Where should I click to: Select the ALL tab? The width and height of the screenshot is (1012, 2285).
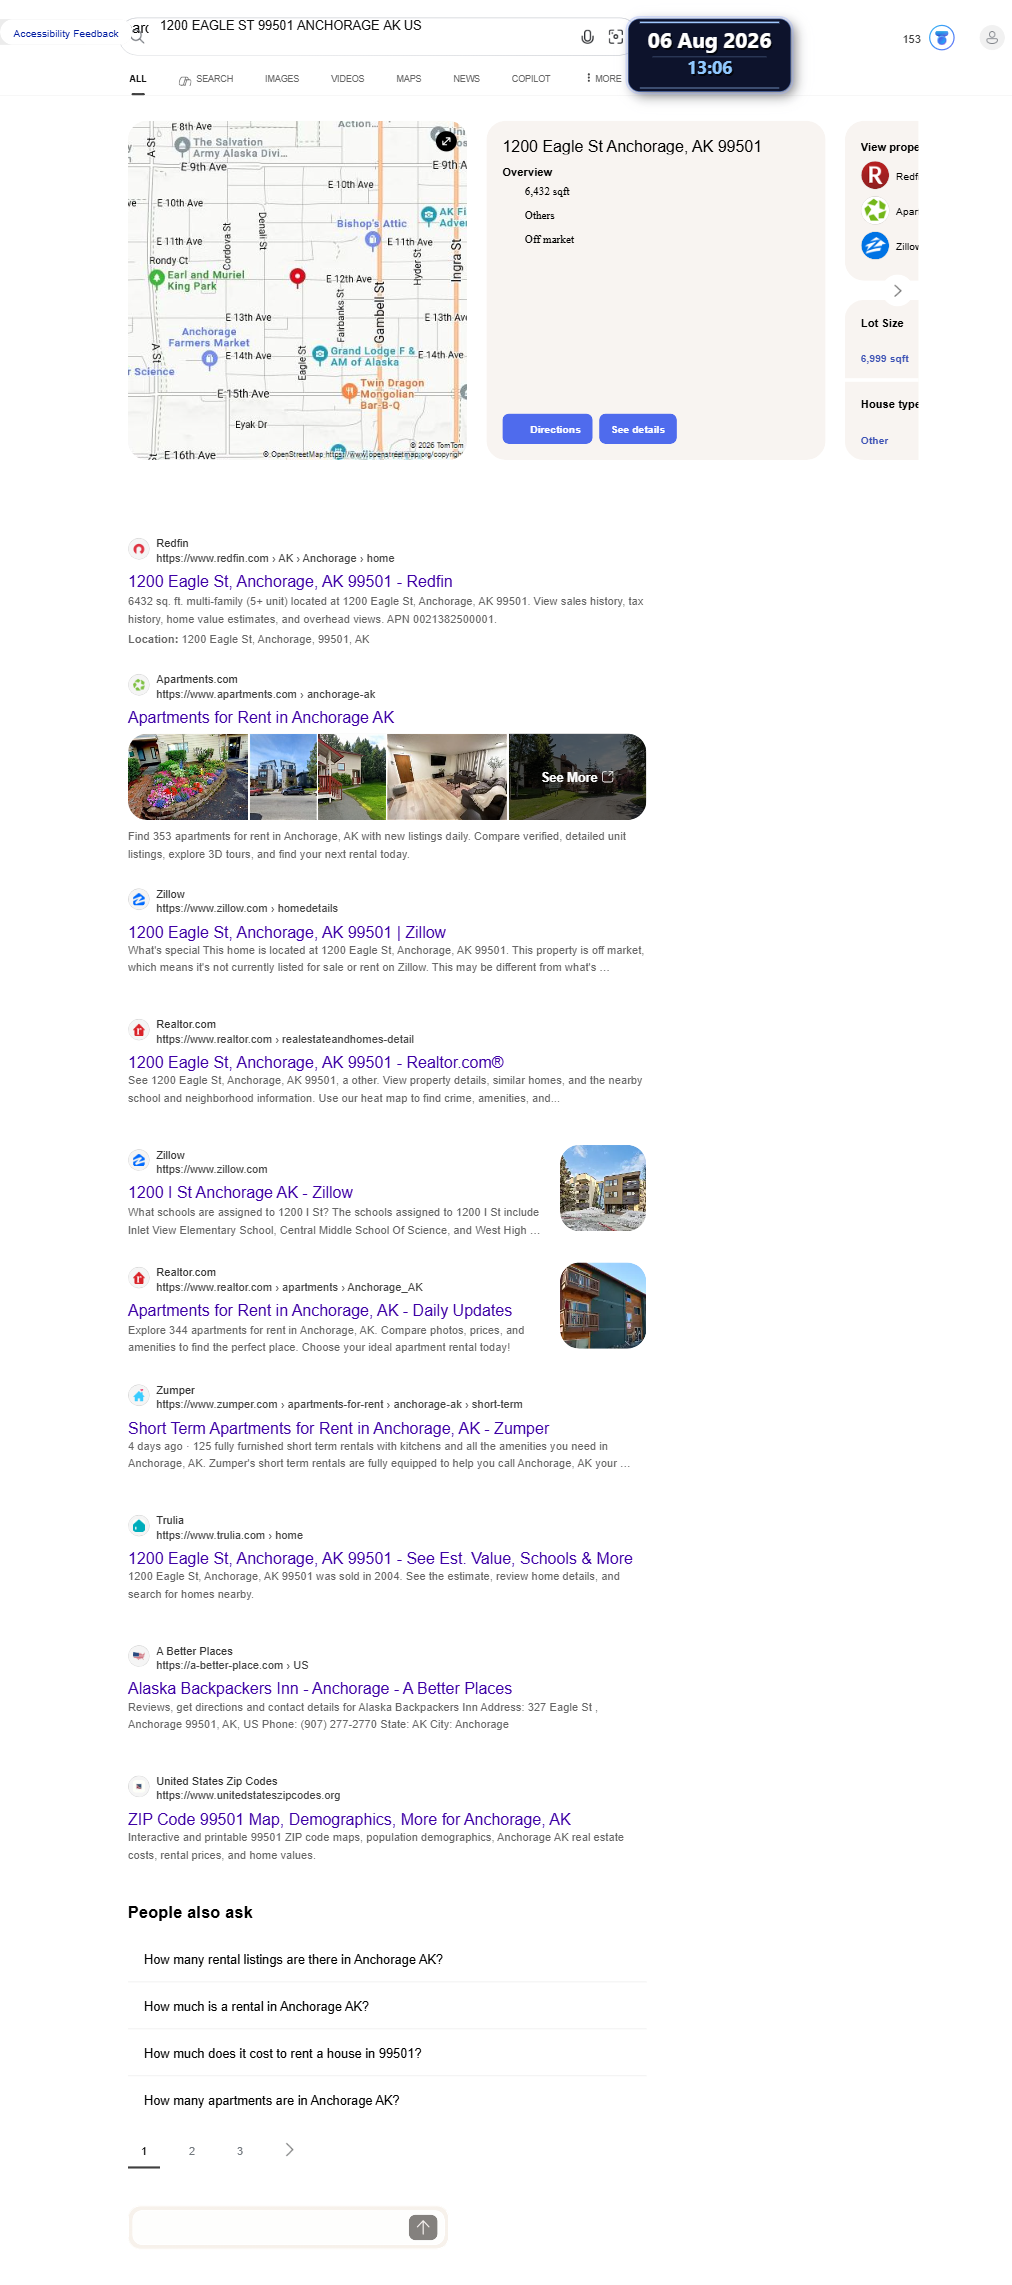click(x=138, y=78)
